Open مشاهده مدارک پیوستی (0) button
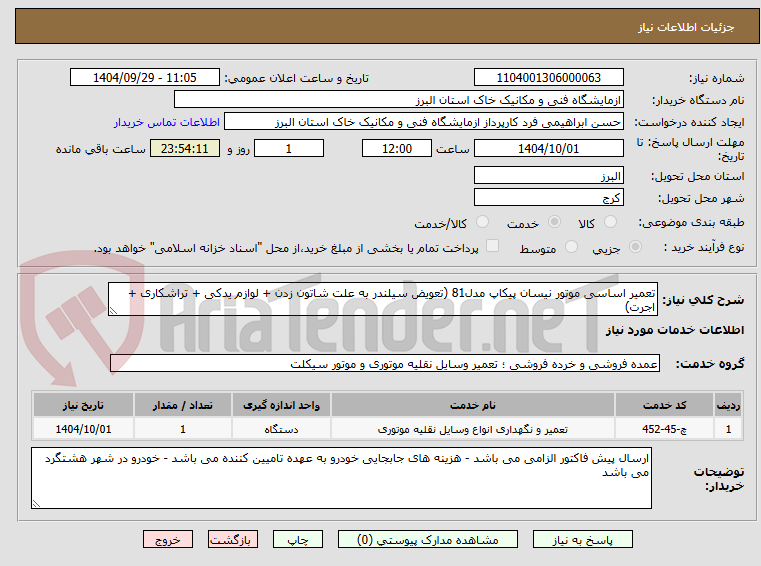The image size is (761, 566). 428,539
